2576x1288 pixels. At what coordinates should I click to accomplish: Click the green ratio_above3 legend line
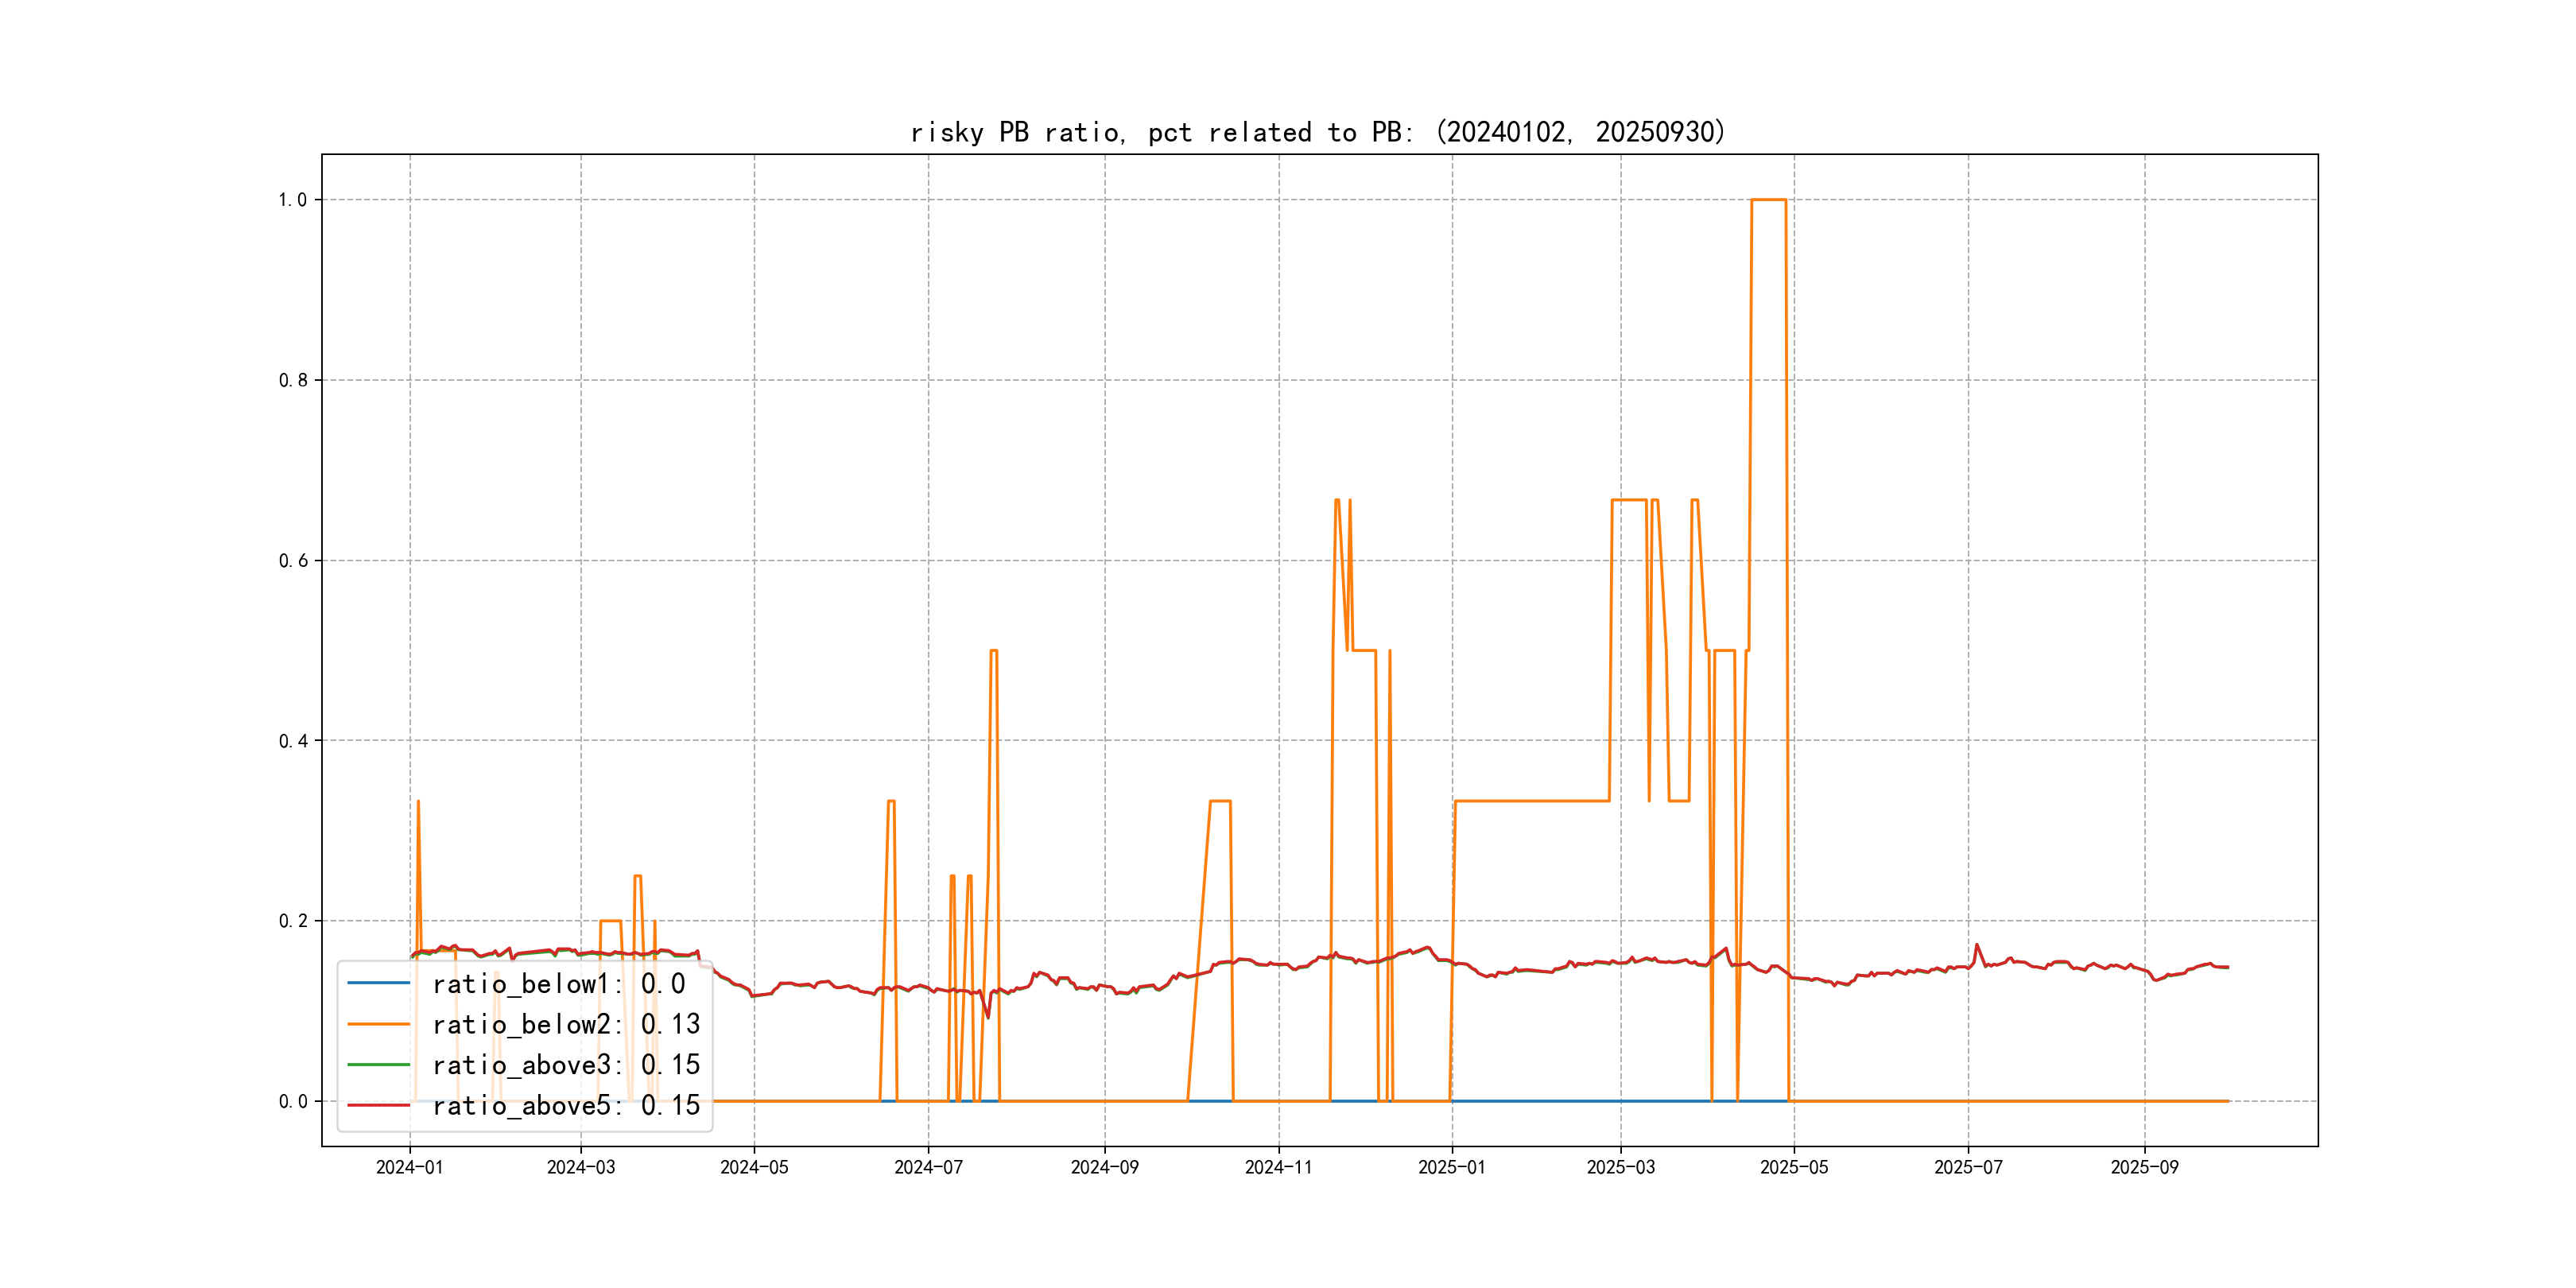click(x=378, y=1064)
